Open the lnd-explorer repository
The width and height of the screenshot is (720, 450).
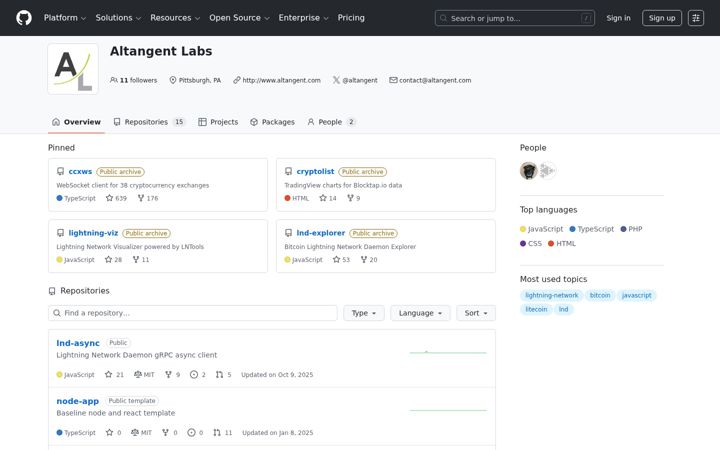(x=321, y=233)
